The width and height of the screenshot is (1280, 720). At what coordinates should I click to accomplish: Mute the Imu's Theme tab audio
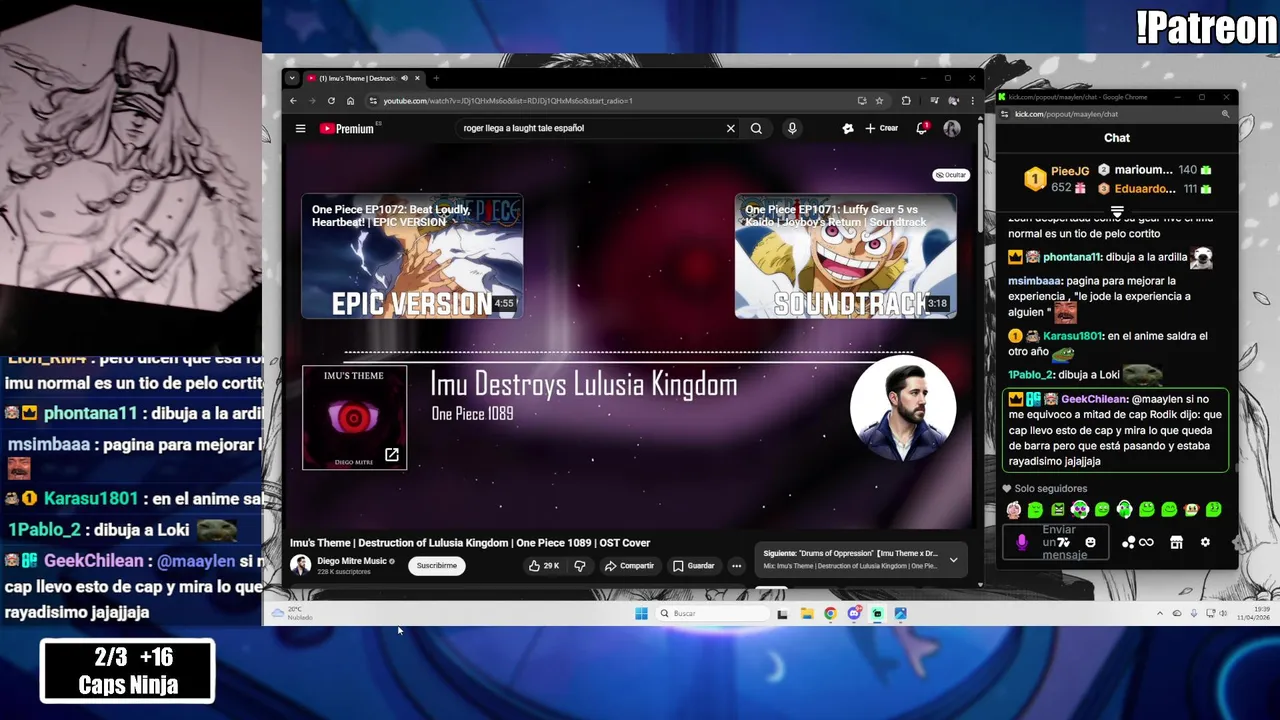405,78
